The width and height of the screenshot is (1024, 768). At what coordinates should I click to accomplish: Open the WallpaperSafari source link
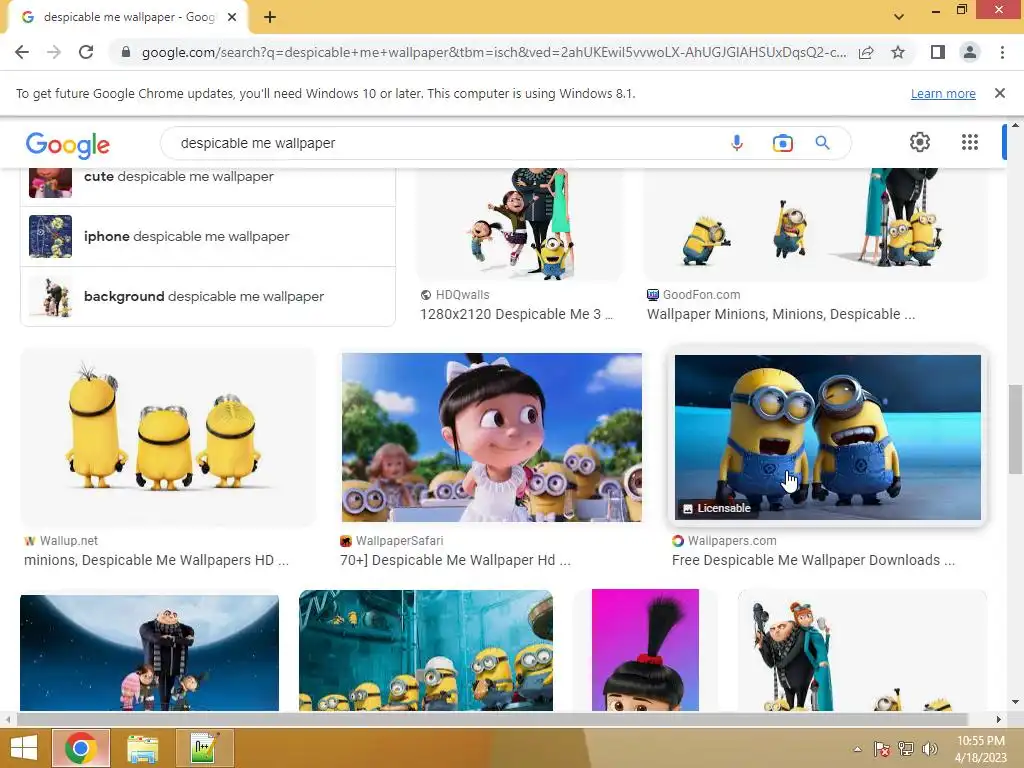[x=392, y=541]
